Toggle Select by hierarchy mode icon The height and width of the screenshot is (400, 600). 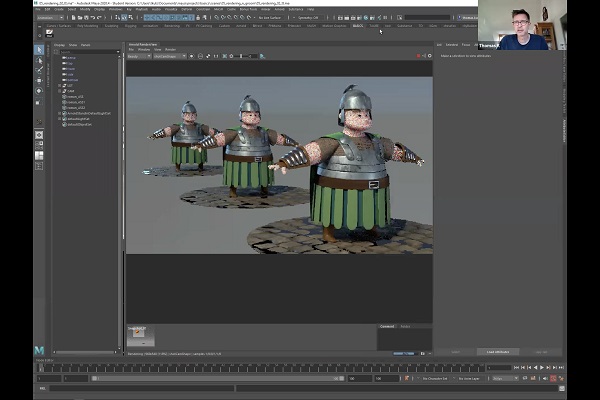117,18
